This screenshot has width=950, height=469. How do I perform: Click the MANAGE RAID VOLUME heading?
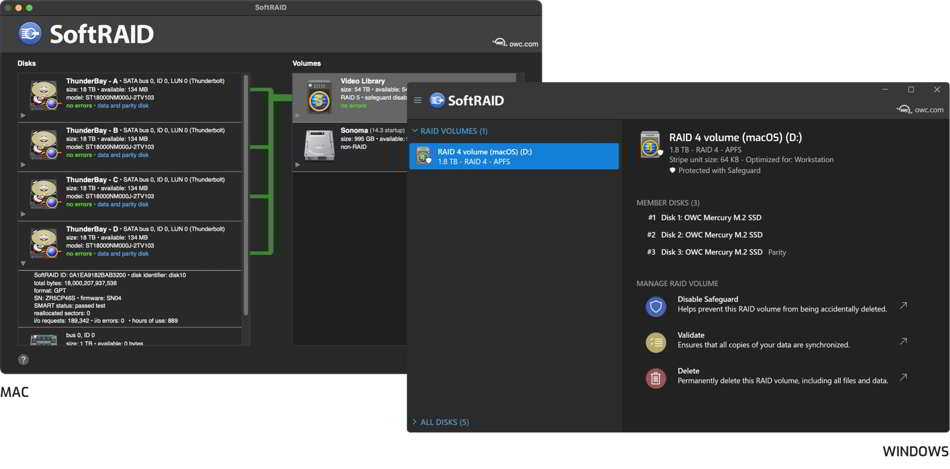(677, 283)
